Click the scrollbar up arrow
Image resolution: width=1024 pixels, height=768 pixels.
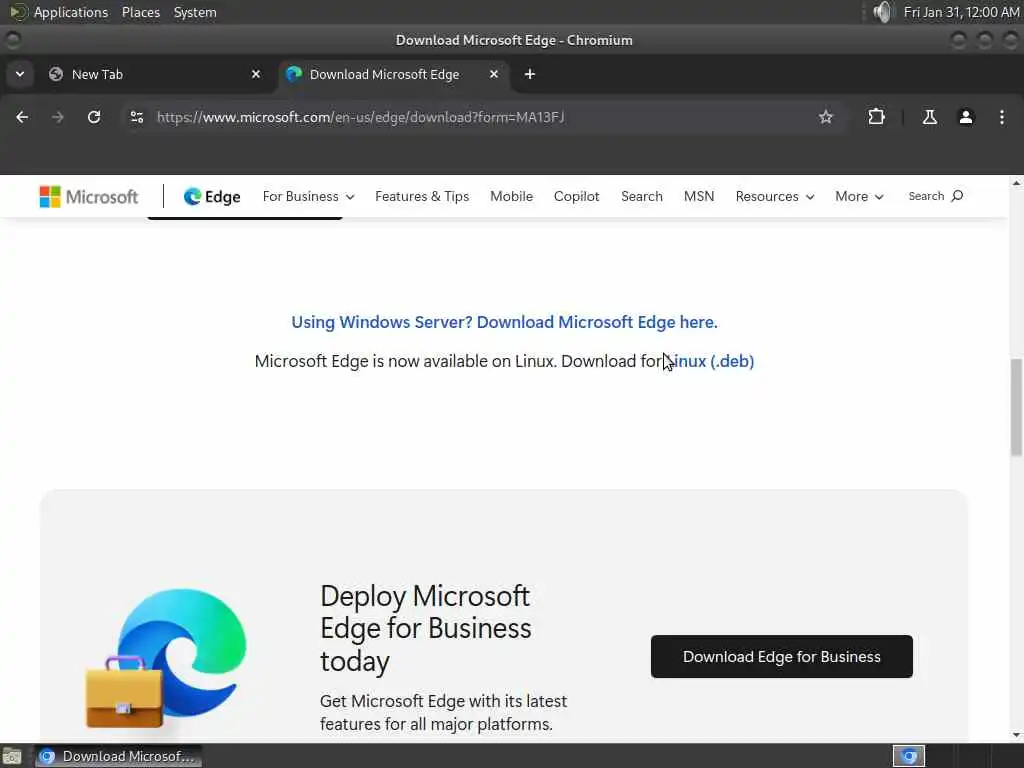tap(1016, 184)
